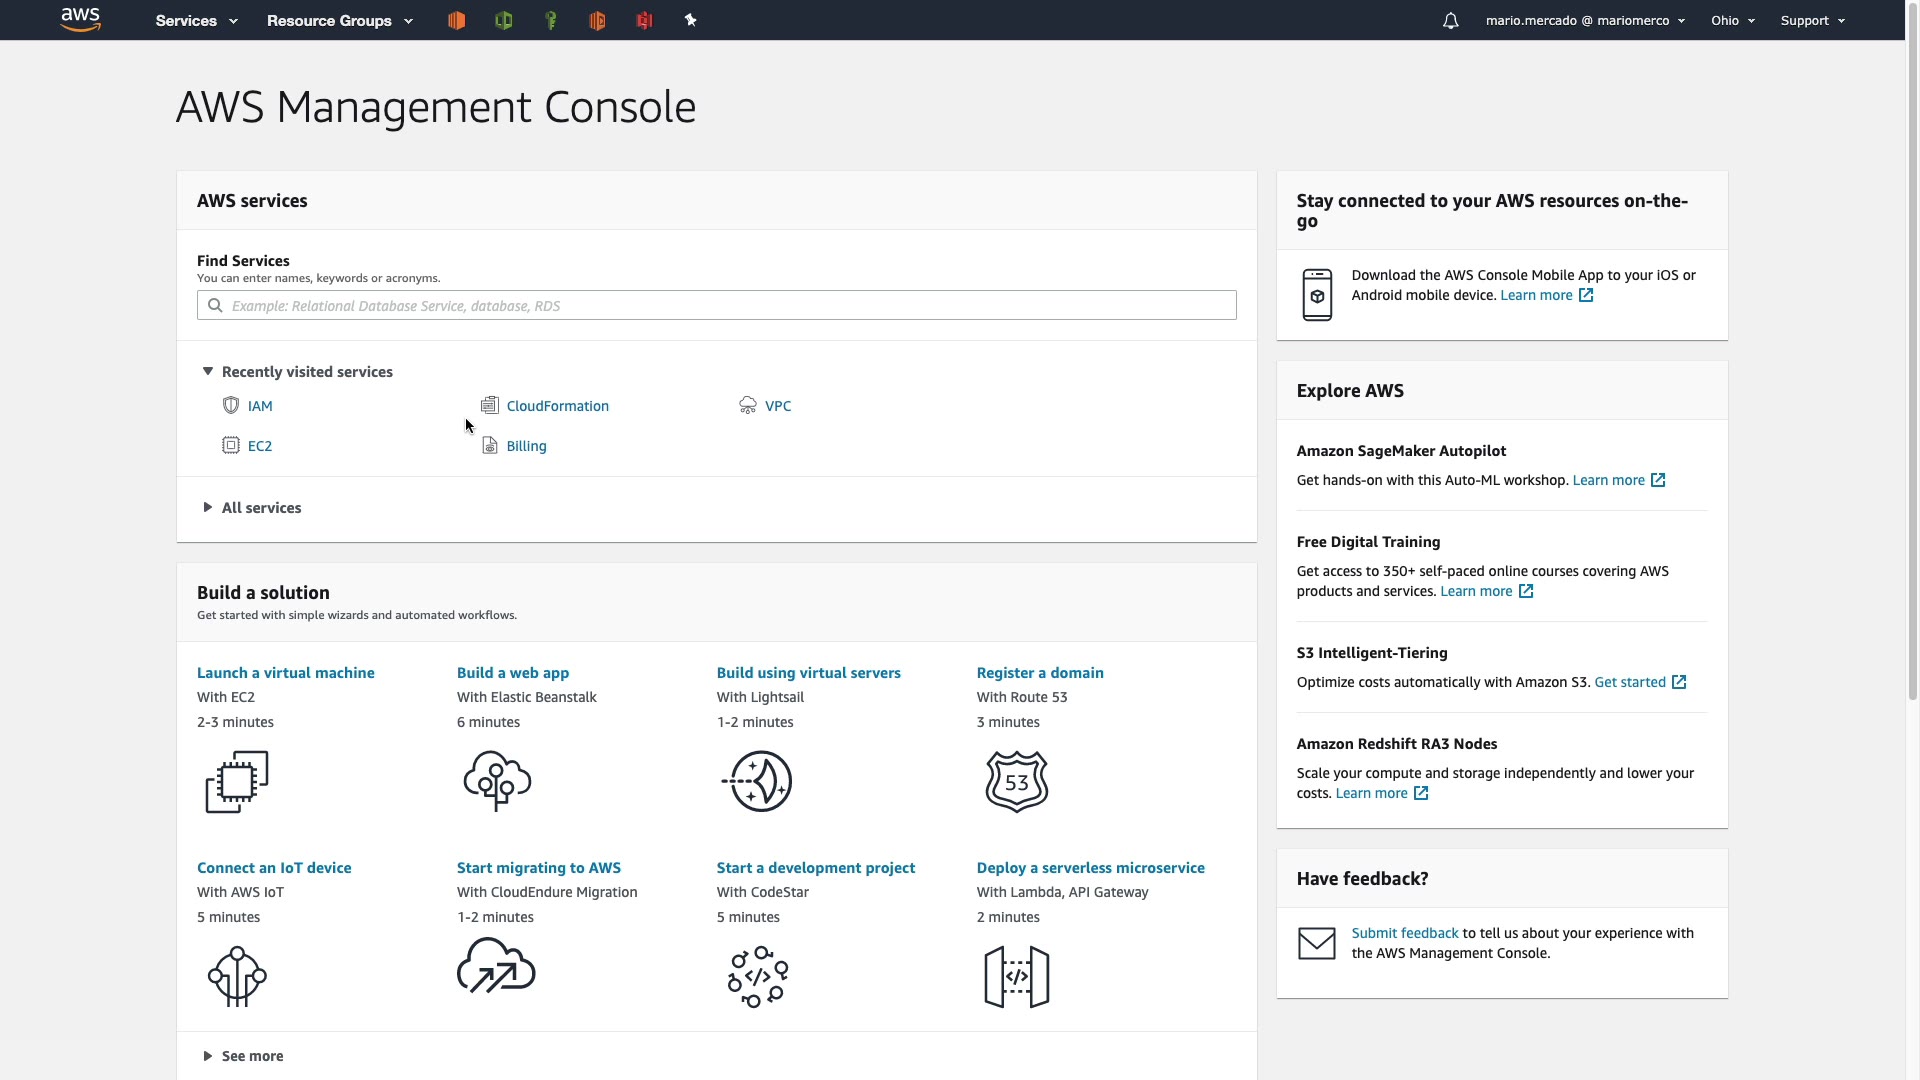1920x1080 pixels.
Task: Open the Resource Groups menu
Action: click(339, 21)
